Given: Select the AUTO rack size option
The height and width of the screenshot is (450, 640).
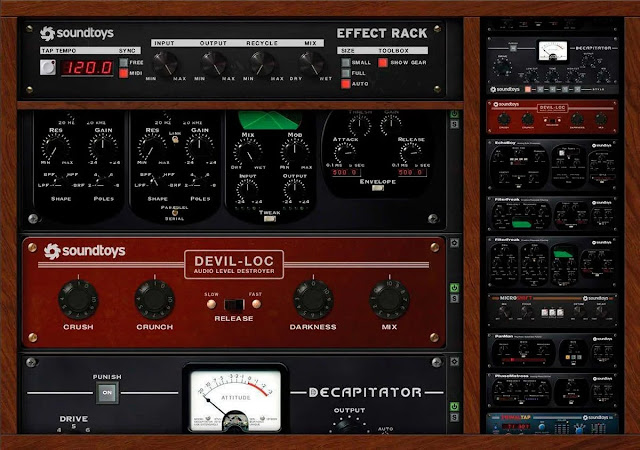Looking at the screenshot, I should click(346, 84).
